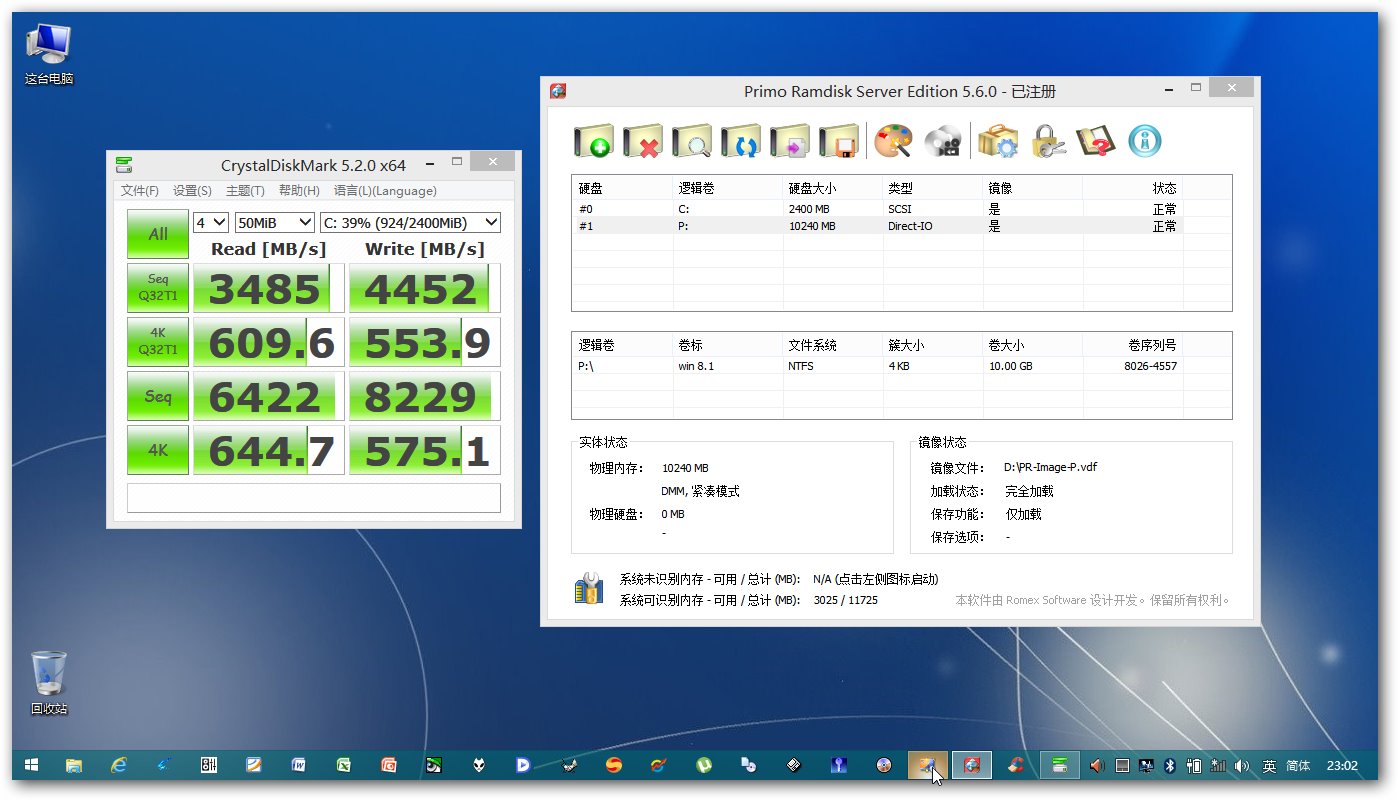
Task: Click the Direct-IO type cell
Action: 912,226
